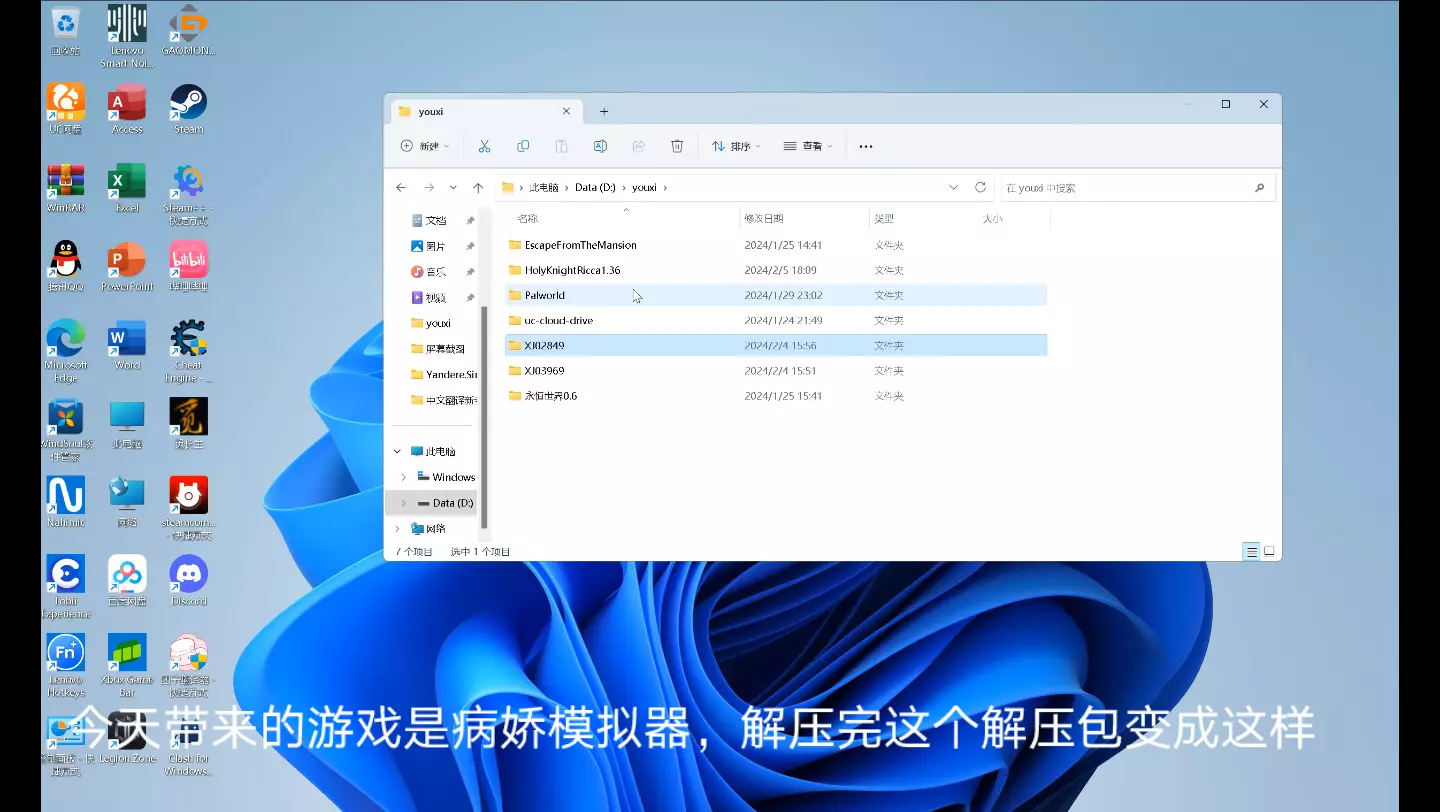Expand the Data (D:) tree node
The width and height of the screenshot is (1440, 812).
(x=404, y=503)
